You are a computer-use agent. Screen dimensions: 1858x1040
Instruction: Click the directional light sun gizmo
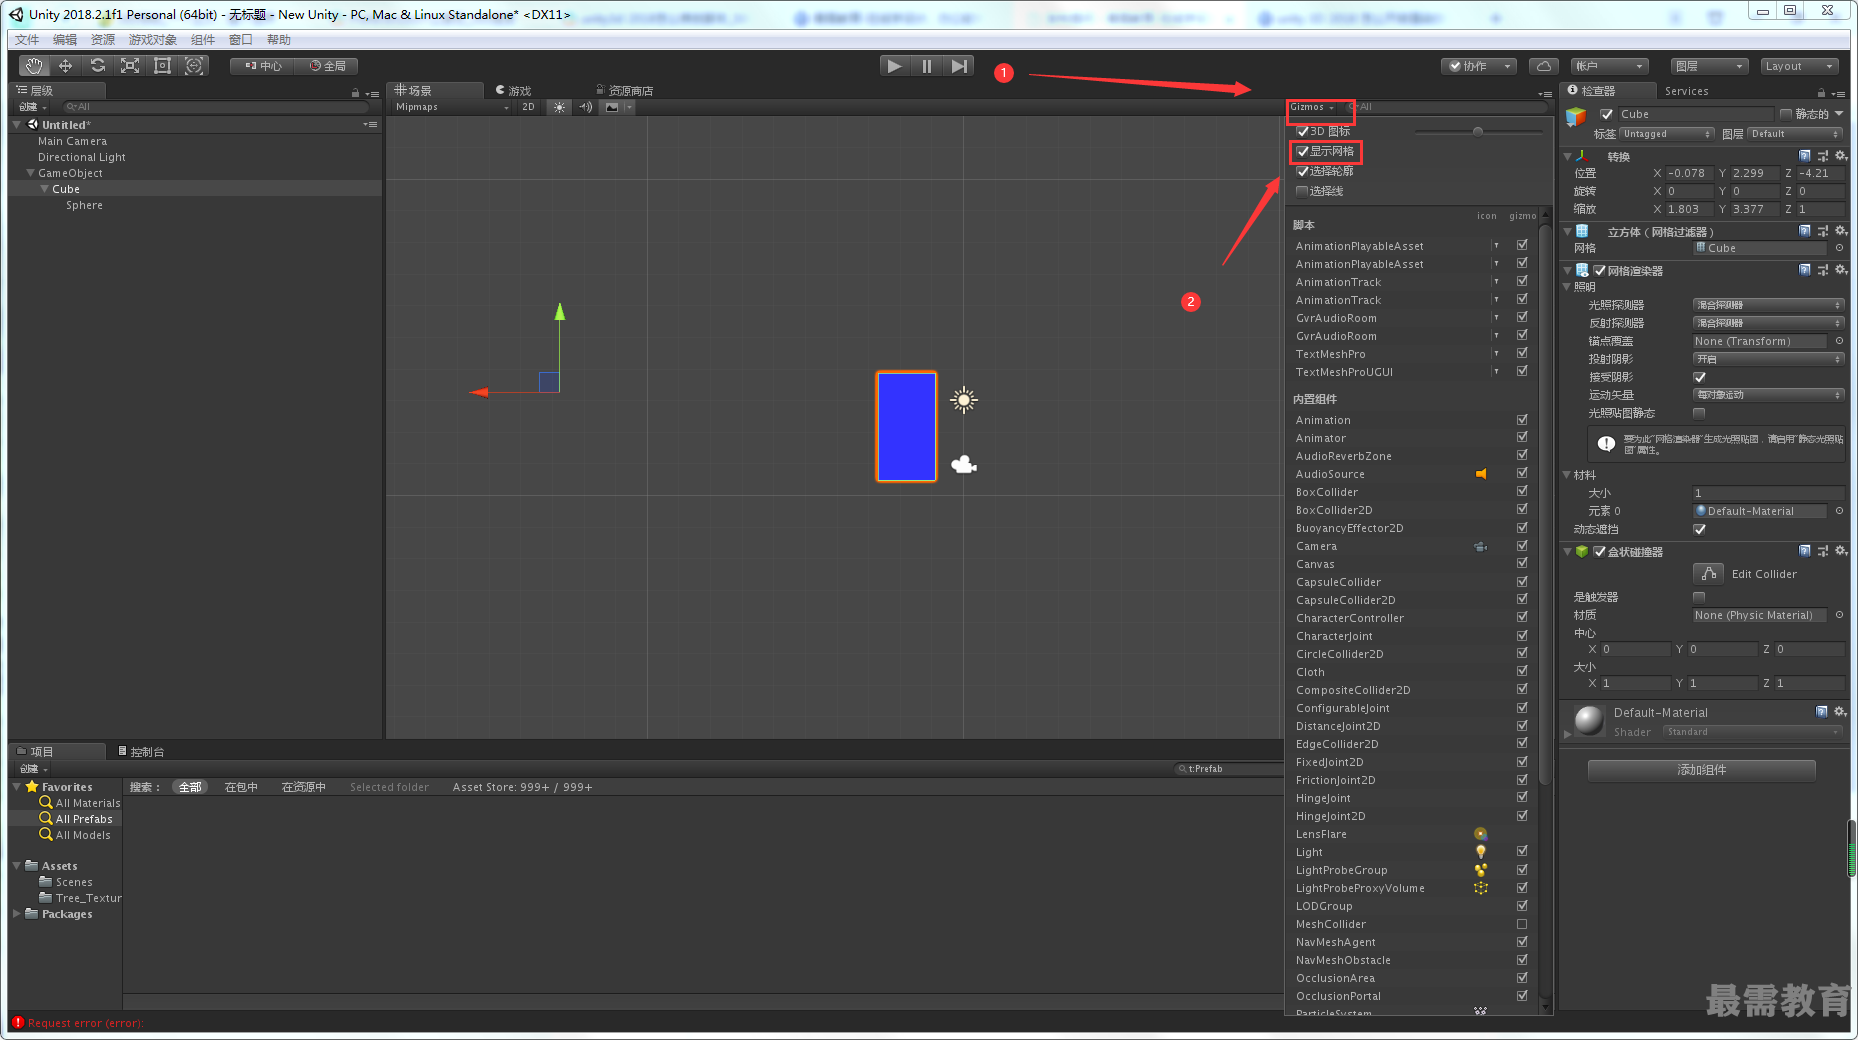pyautogui.click(x=964, y=400)
